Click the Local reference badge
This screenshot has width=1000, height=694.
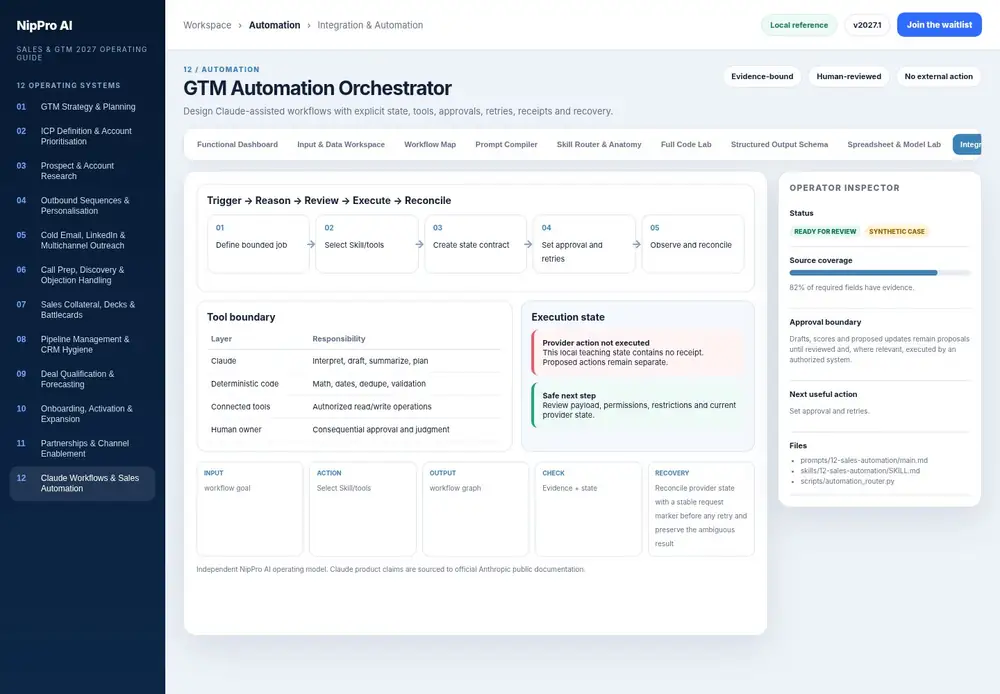pos(798,25)
